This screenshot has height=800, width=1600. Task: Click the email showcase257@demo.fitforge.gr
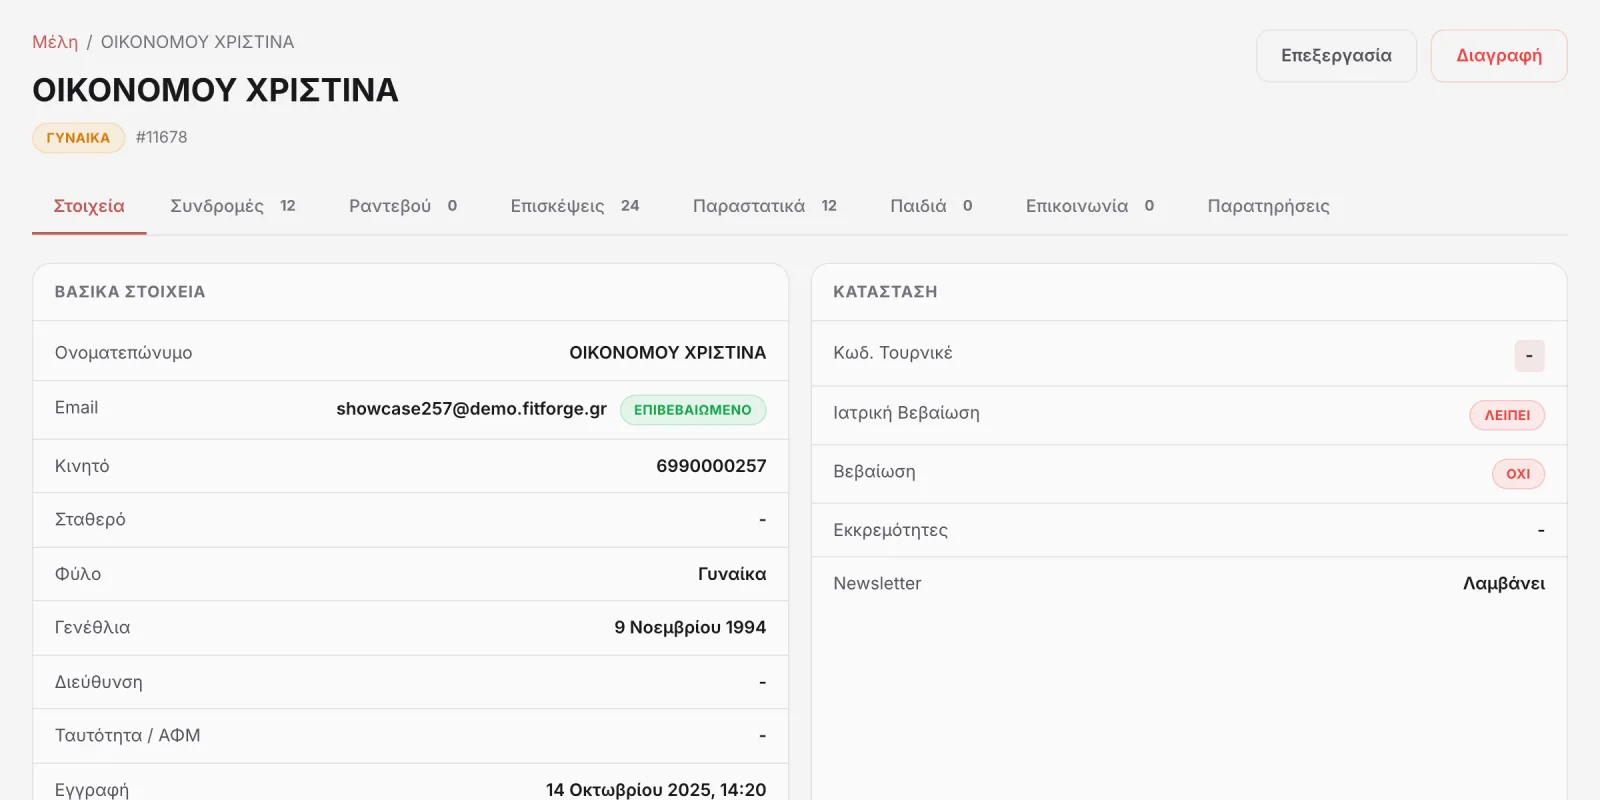[x=471, y=409]
